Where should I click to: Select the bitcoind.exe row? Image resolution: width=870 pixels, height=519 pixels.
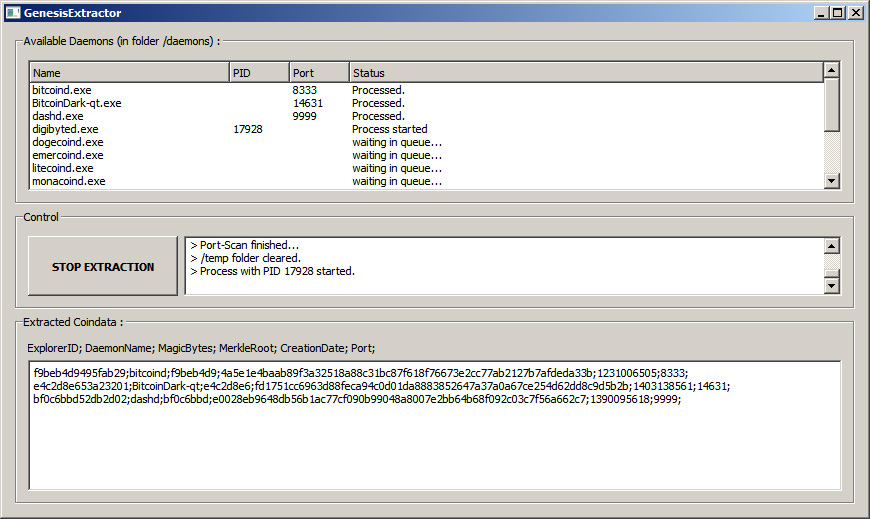click(427, 90)
